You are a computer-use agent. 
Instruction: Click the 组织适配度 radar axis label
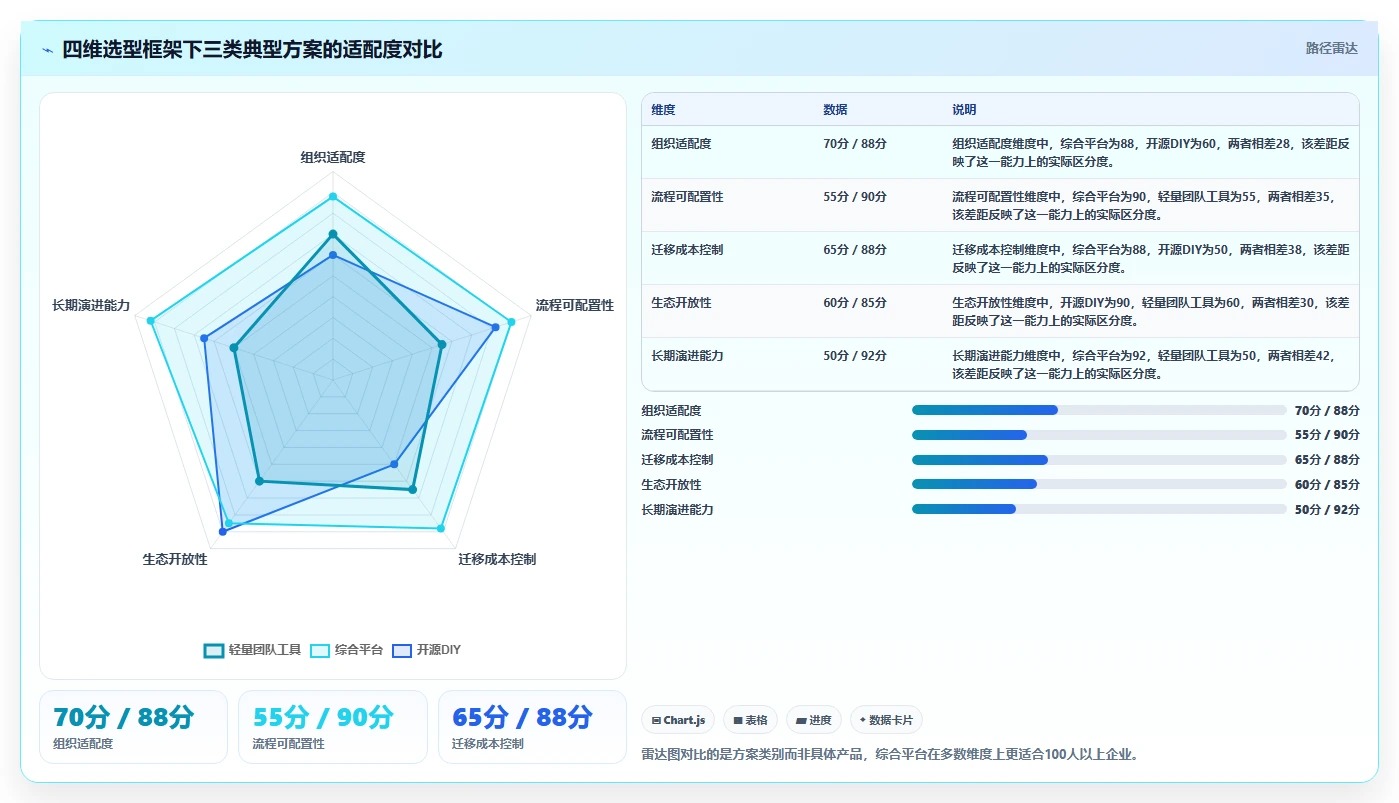333,157
